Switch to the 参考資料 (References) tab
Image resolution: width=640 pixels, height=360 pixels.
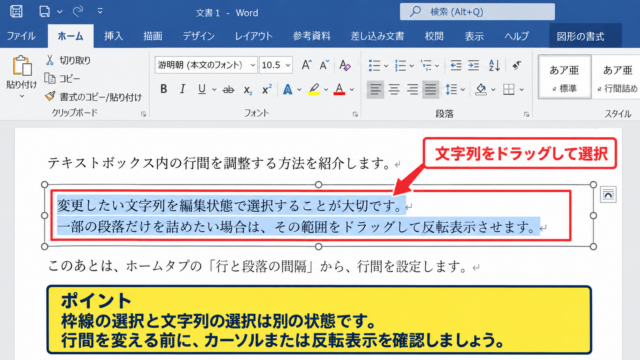pyautogui.click(x=311, y=36)
